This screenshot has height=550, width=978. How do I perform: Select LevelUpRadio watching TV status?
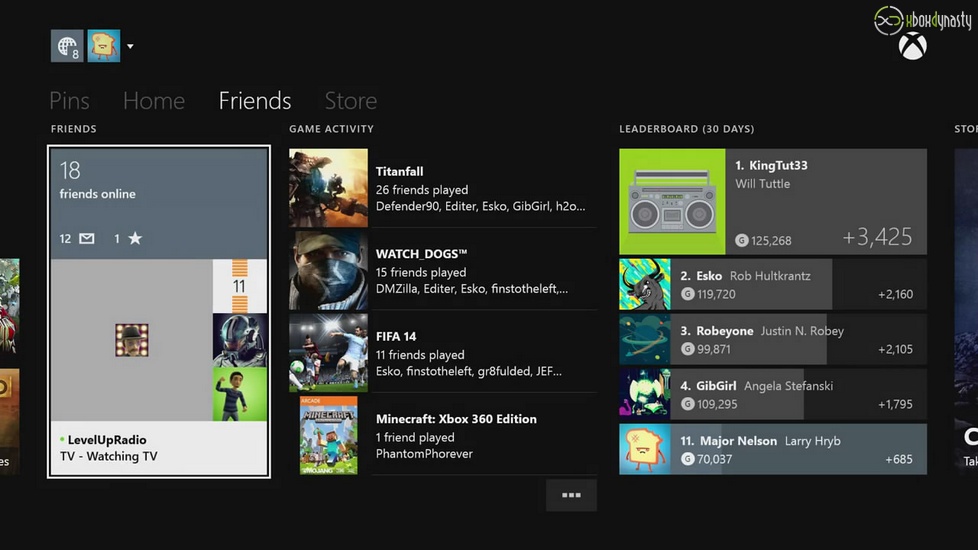[158, 448]
